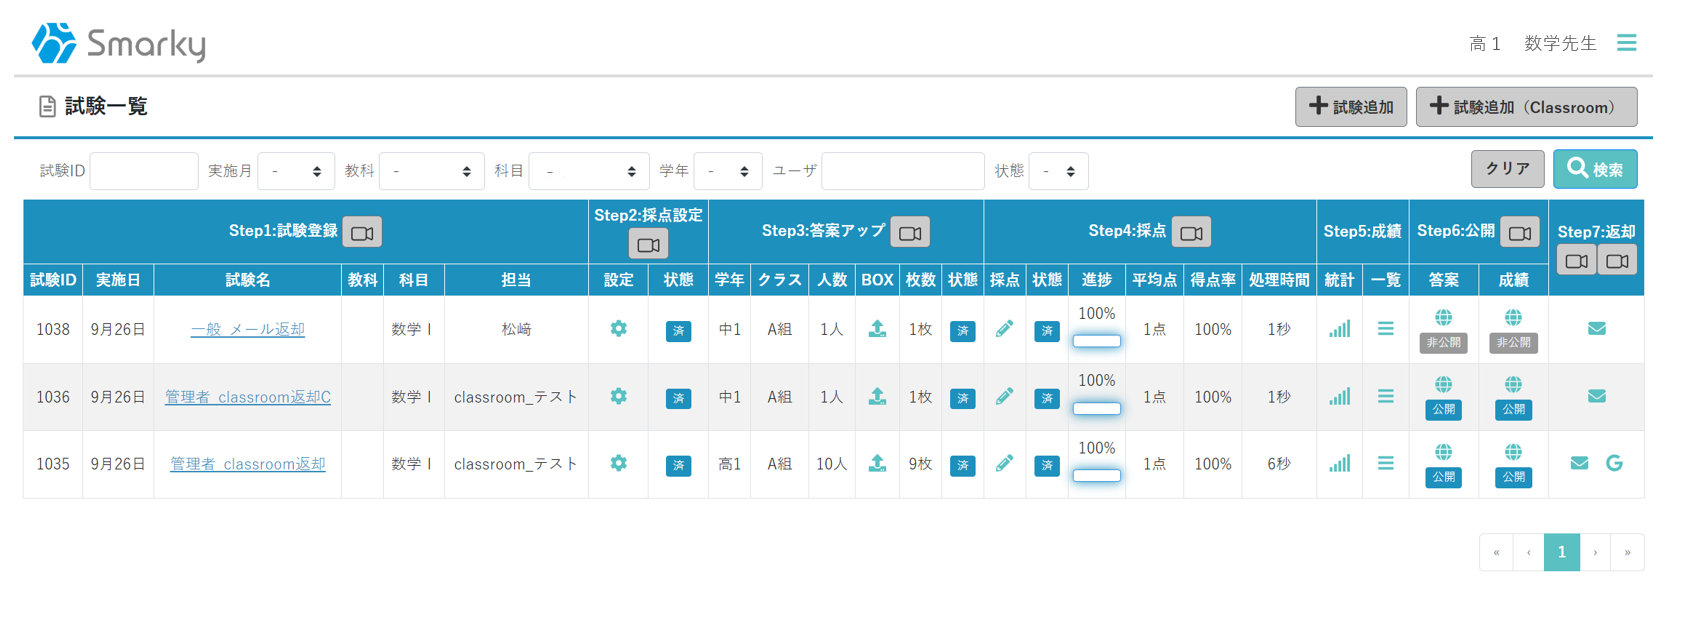Expand the 教科 dropdown filter
This screenshot has width=1681, height=629.
click(432, 172)
